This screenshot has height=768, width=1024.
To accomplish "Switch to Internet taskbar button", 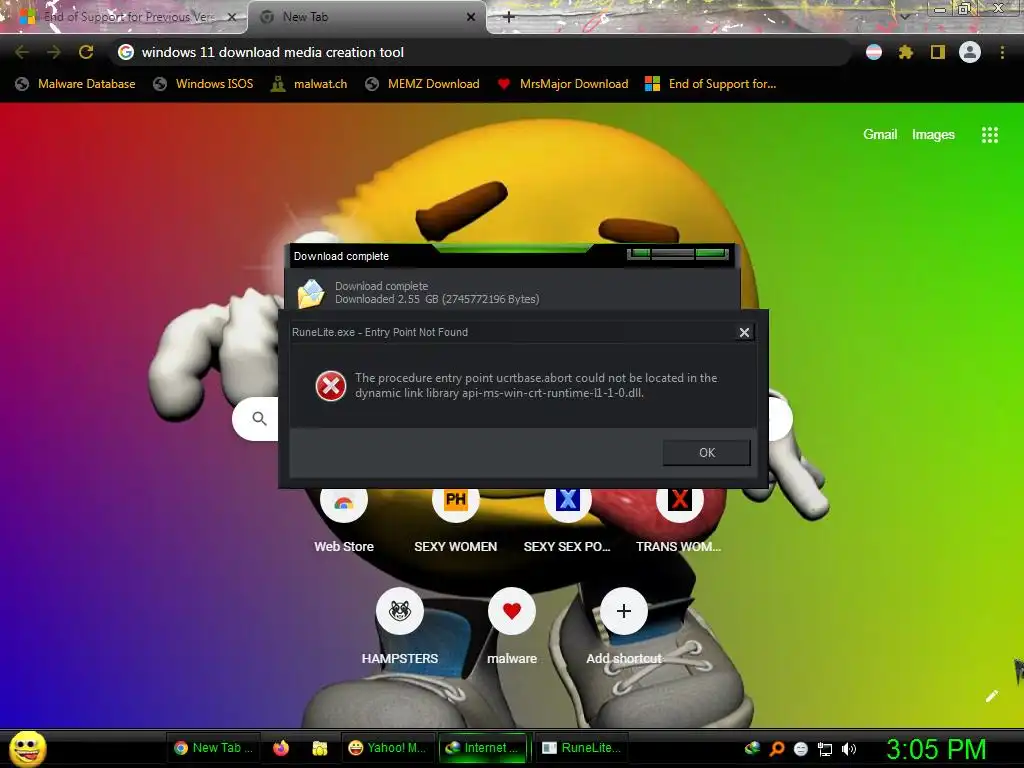I will [x=484, y=748].
